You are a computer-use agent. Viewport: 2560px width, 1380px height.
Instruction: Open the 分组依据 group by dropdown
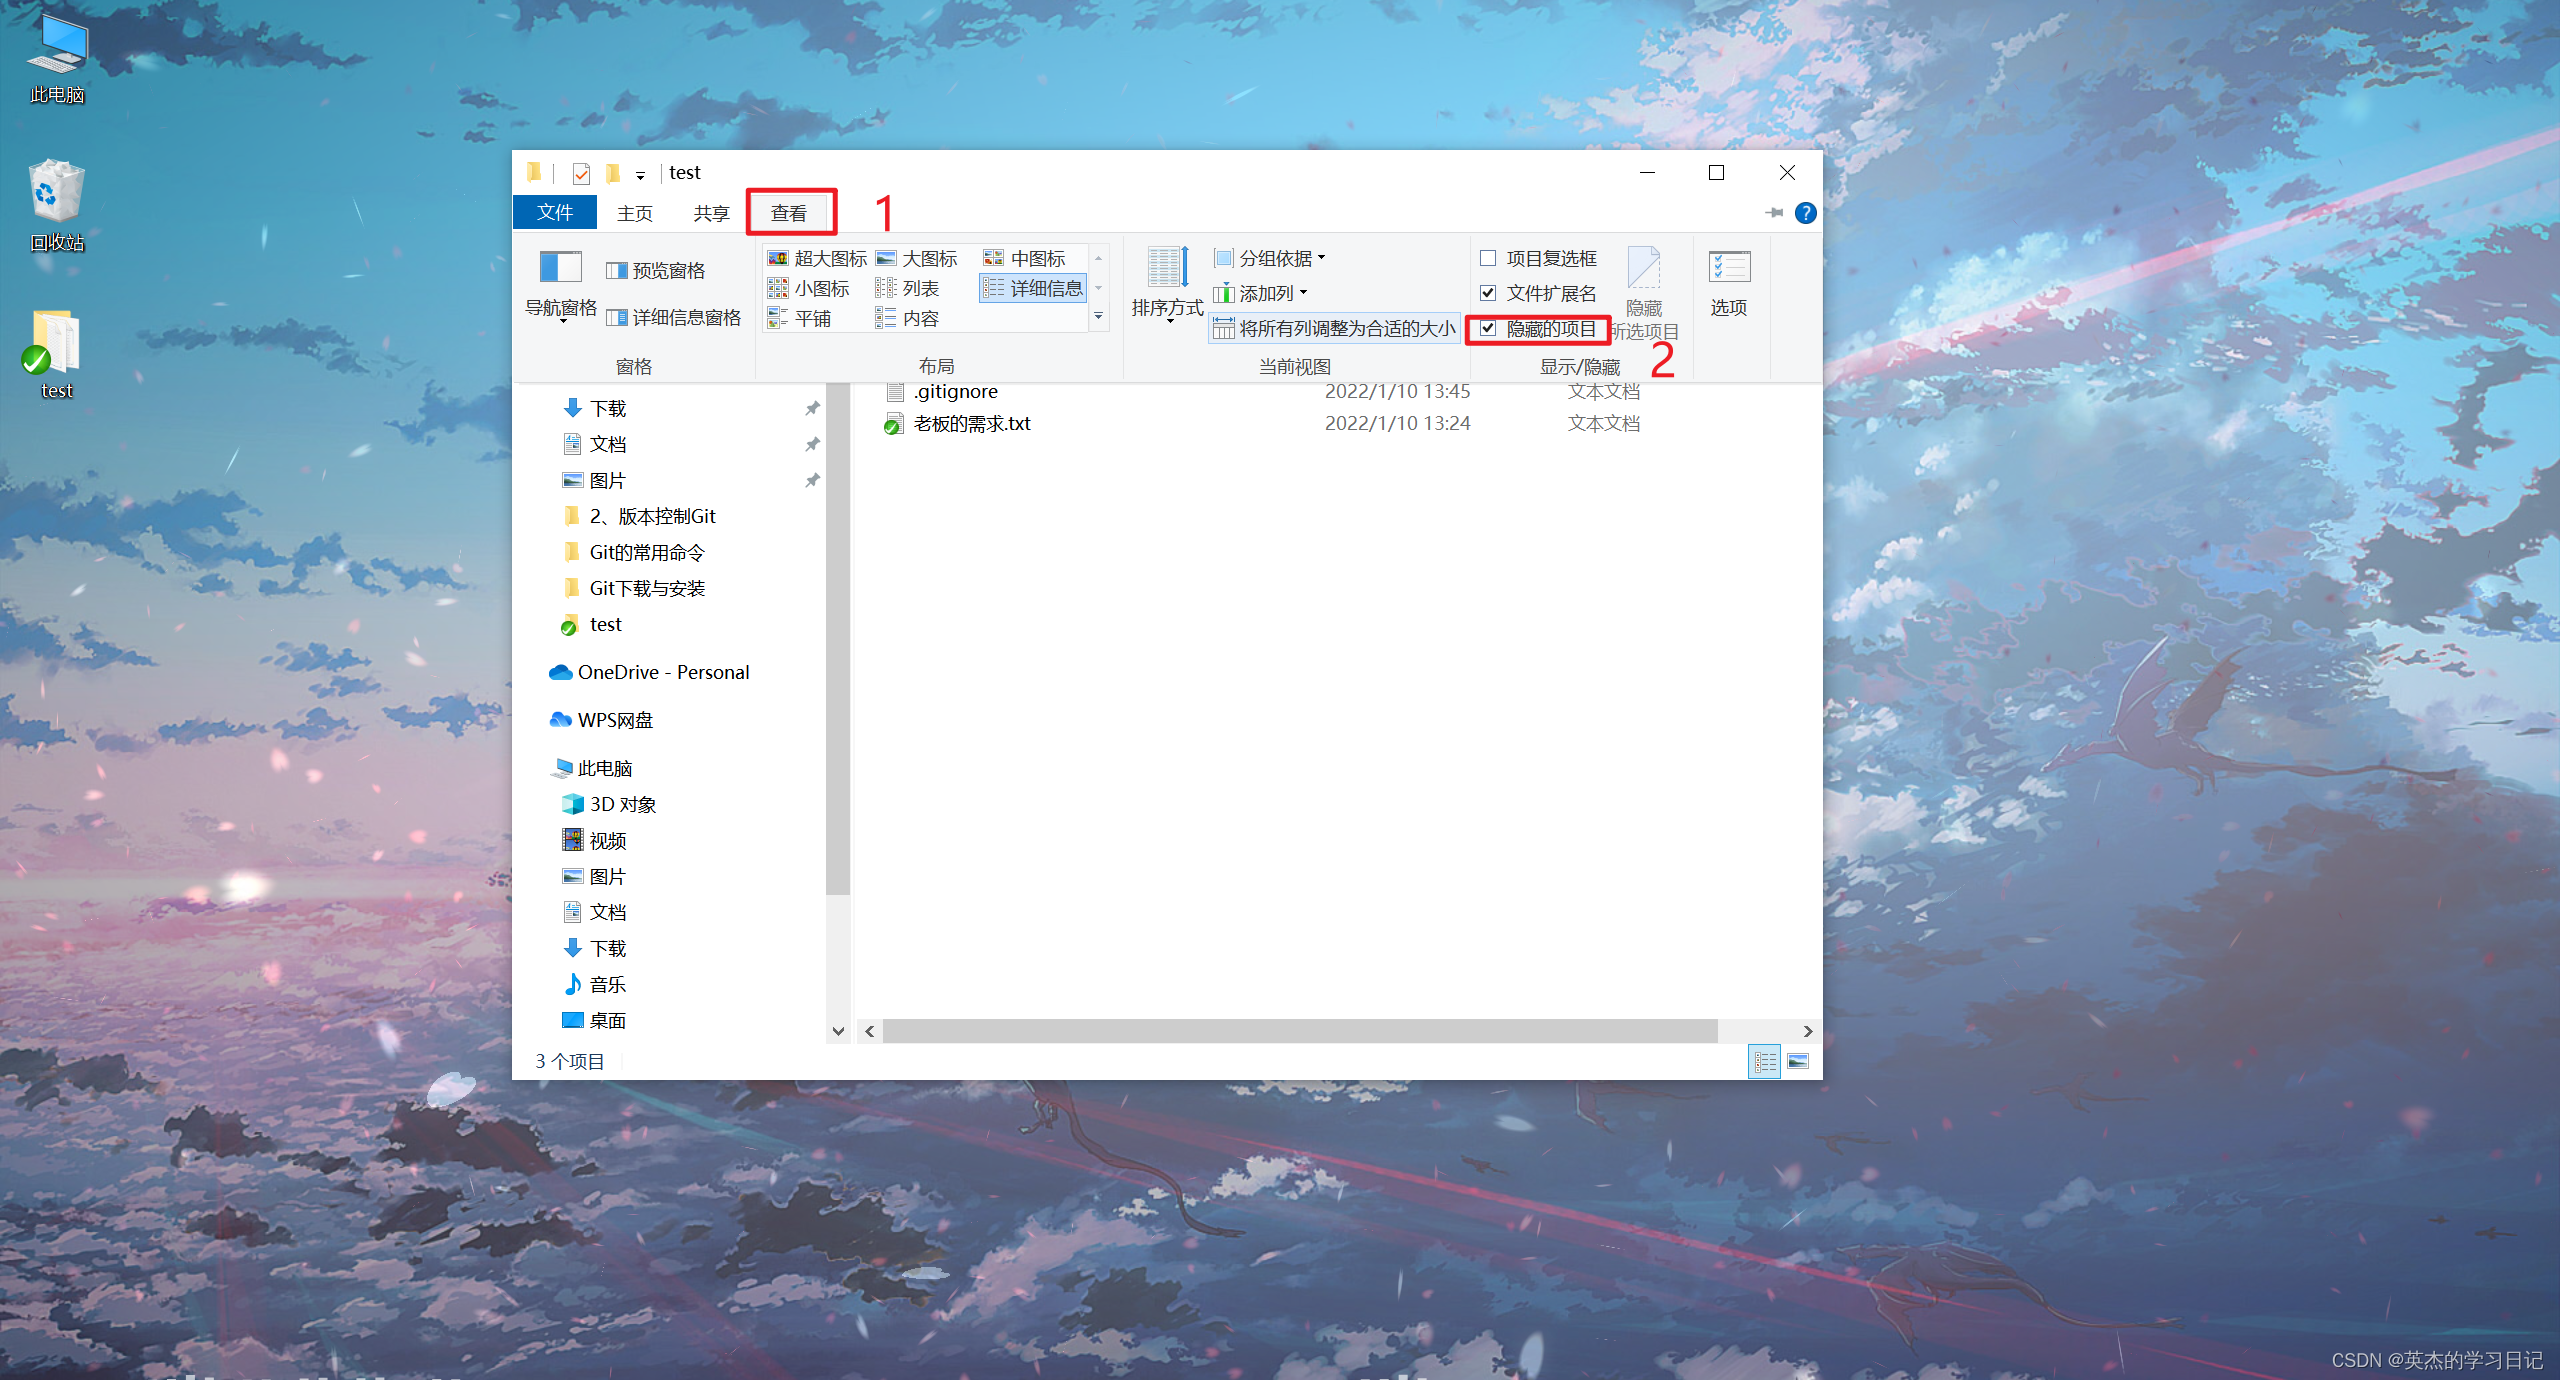[x=1270, y=259]
